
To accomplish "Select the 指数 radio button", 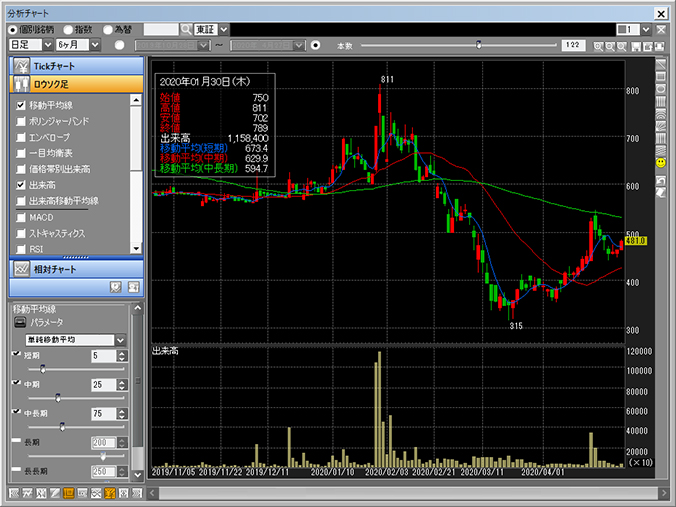I will 68,30.
